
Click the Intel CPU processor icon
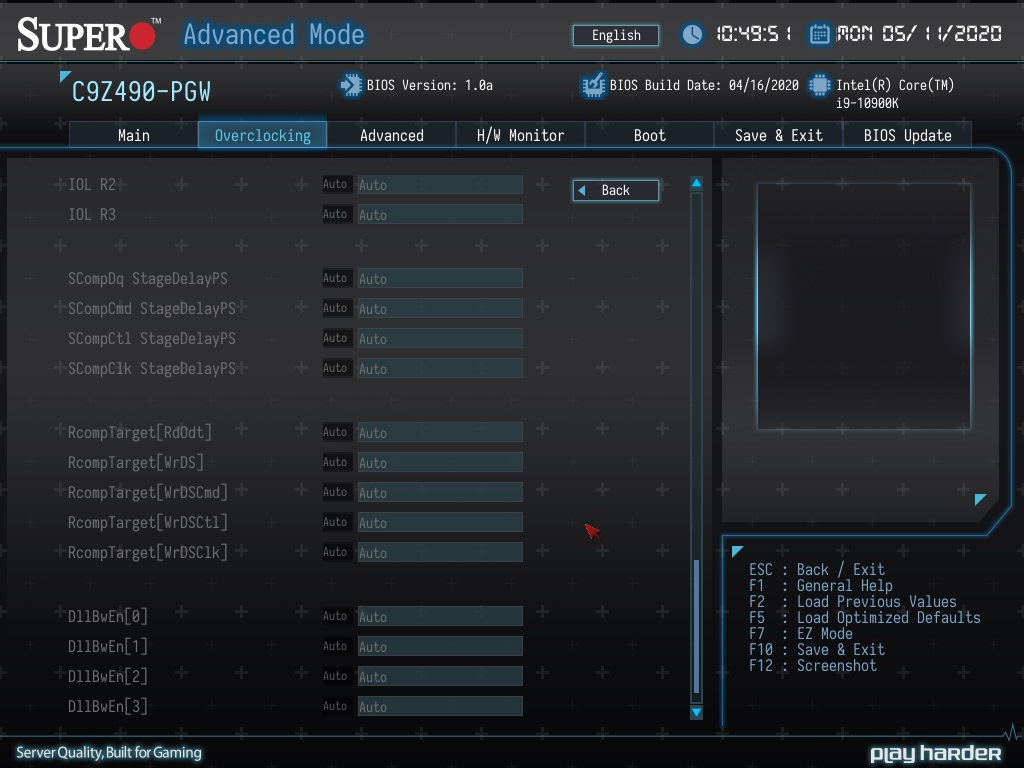pyautogui.click(x=820, y=85)
